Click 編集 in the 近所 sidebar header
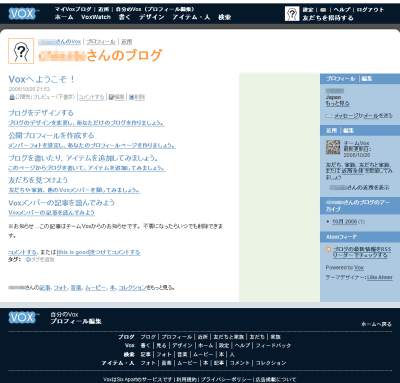 point(348,131)
